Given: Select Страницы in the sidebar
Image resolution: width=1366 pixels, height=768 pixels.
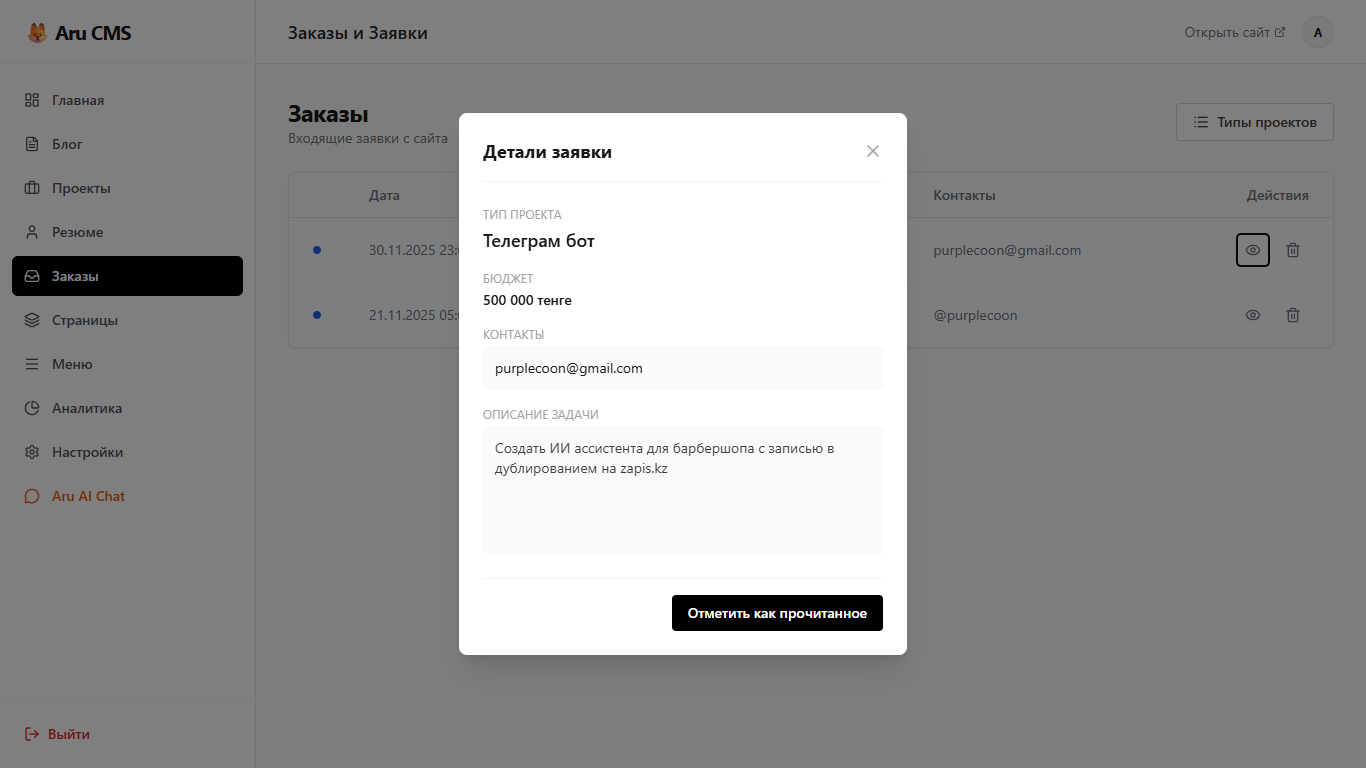Looking at the screenshot, I should (84, 320).
